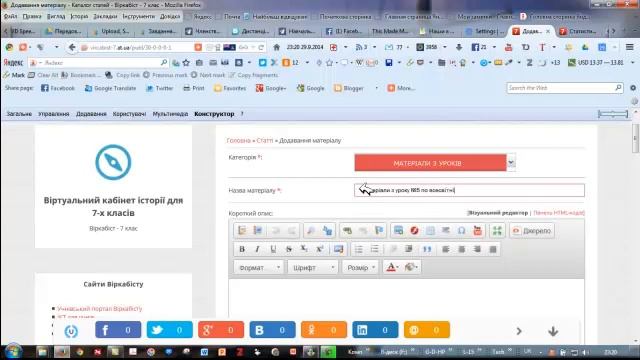Align text left in editor

pos(446,249)
